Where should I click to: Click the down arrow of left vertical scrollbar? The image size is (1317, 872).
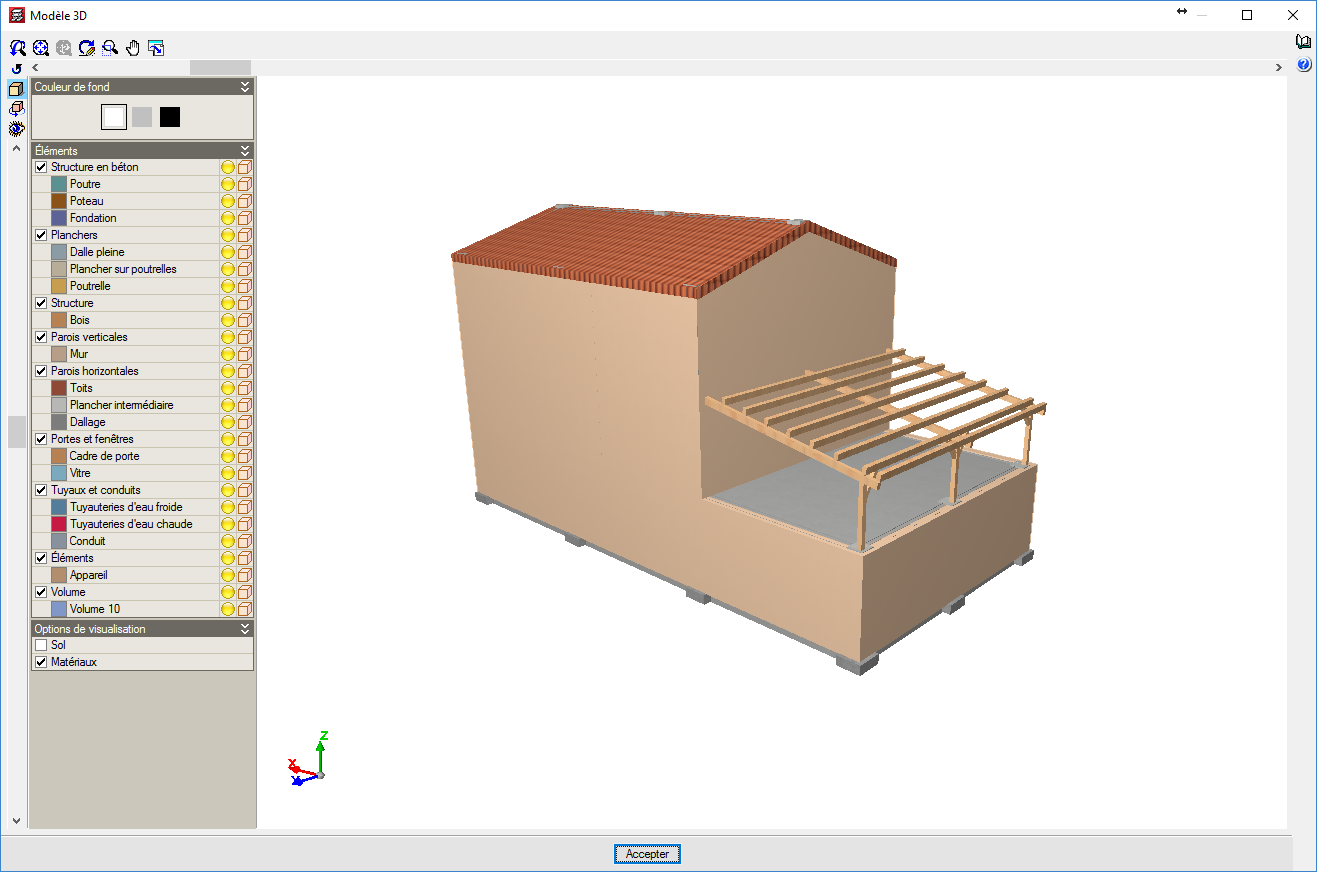(16, 820)
